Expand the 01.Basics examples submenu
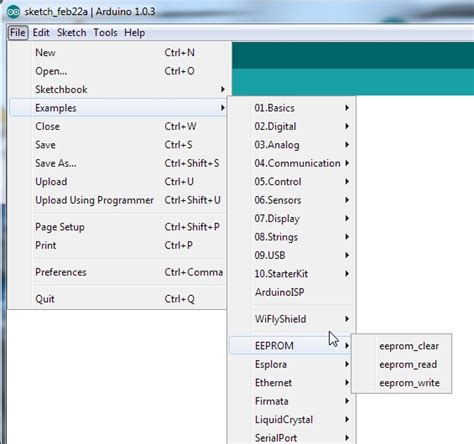The height and width of the screenshot is (444, 474). tap(292, 108)
